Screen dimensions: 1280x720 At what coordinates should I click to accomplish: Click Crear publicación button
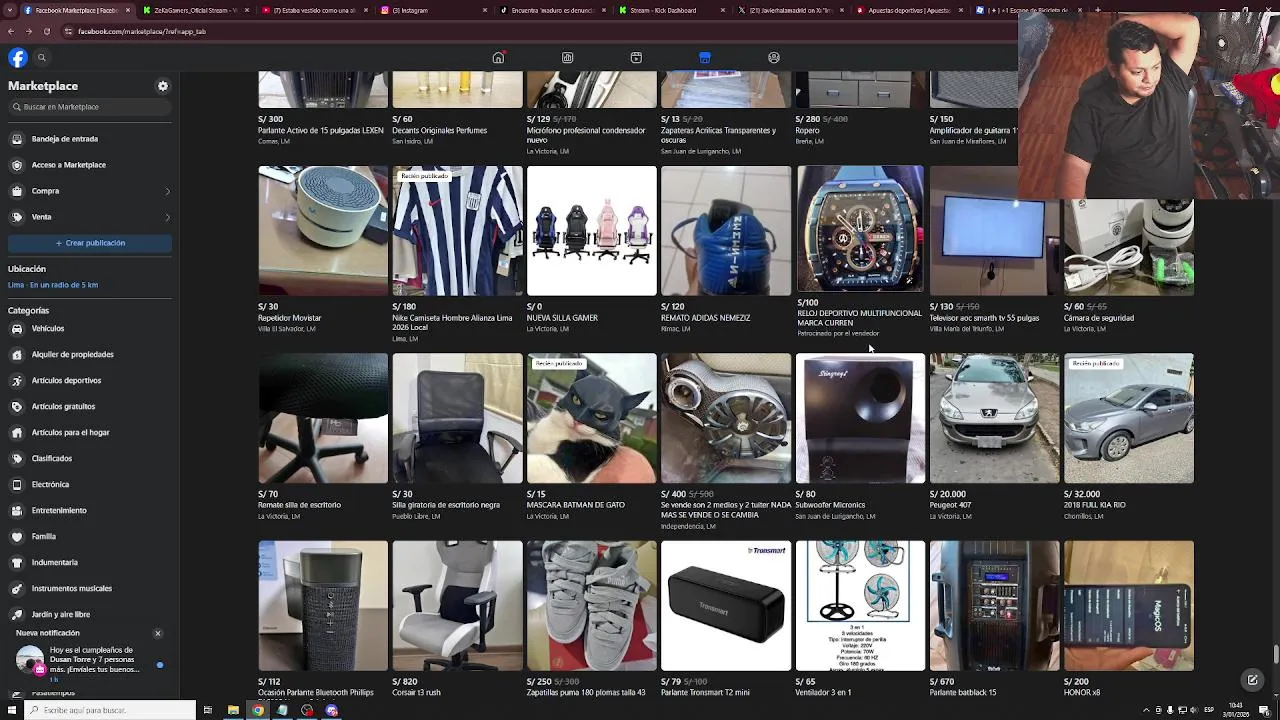[90, 243]
